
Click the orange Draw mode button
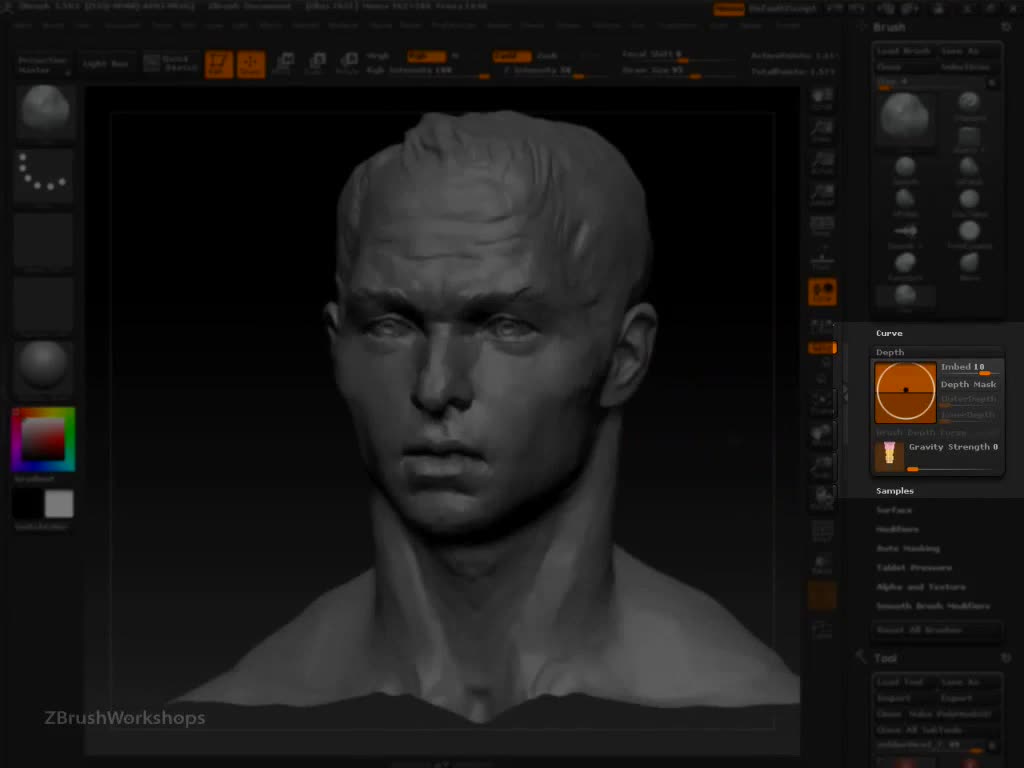click(251, 64)
